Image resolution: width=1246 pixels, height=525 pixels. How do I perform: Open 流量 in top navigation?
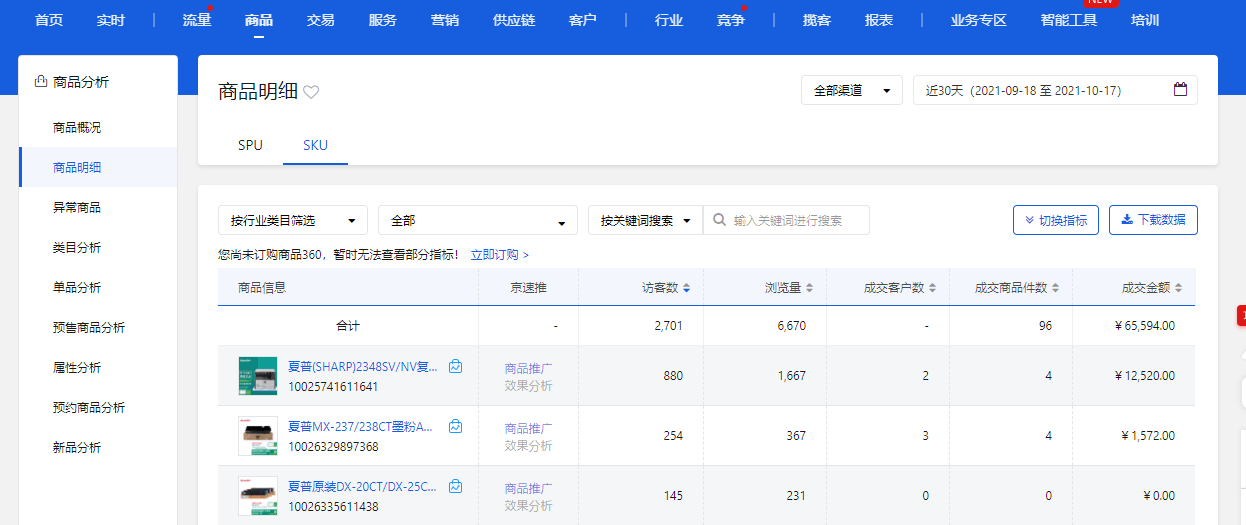[x=197, y=20]
